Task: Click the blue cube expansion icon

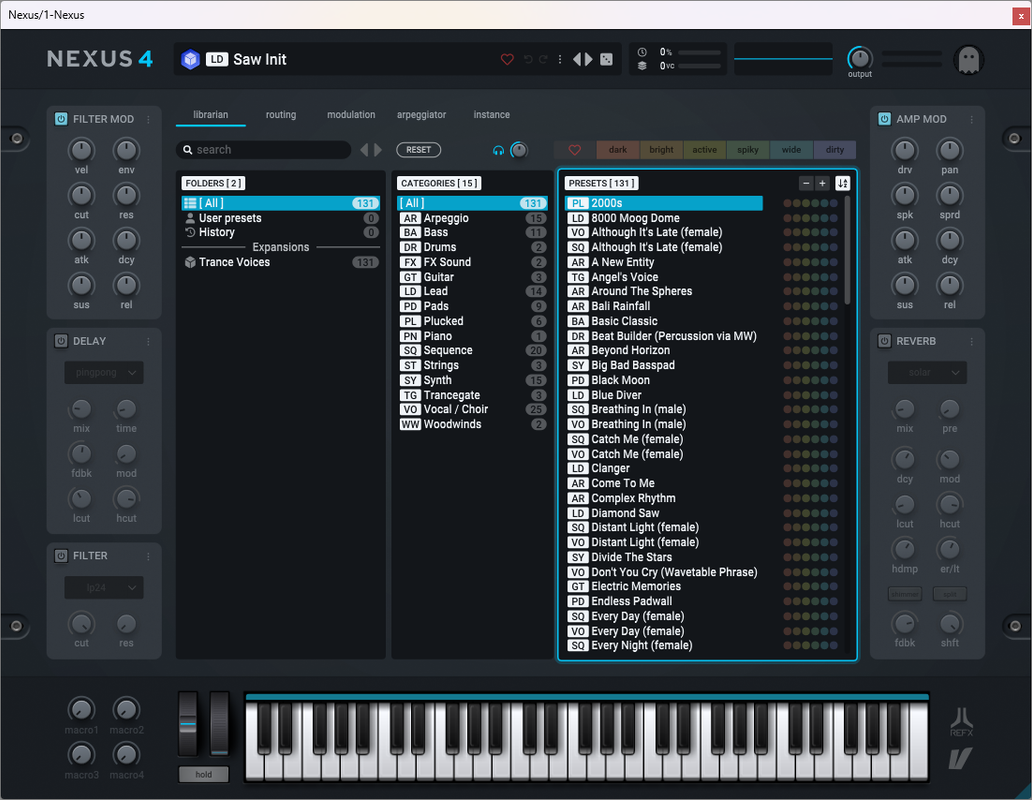Action: (x=190, y=59)
